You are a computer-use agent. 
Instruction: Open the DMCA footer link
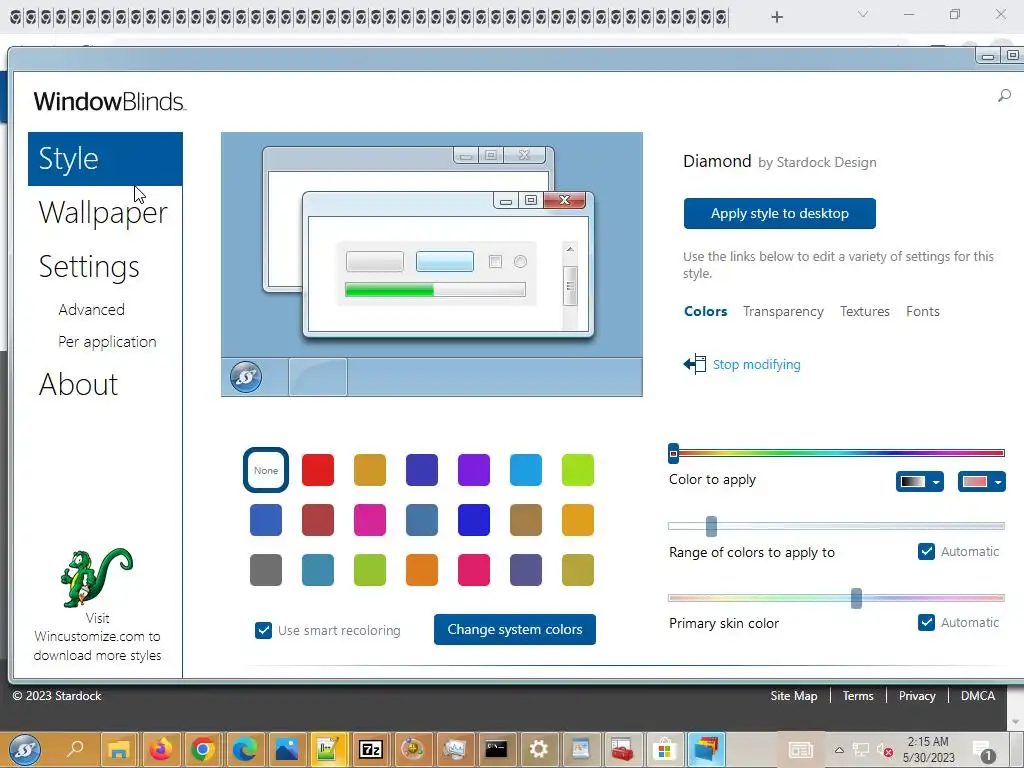(x=978, y=696)
